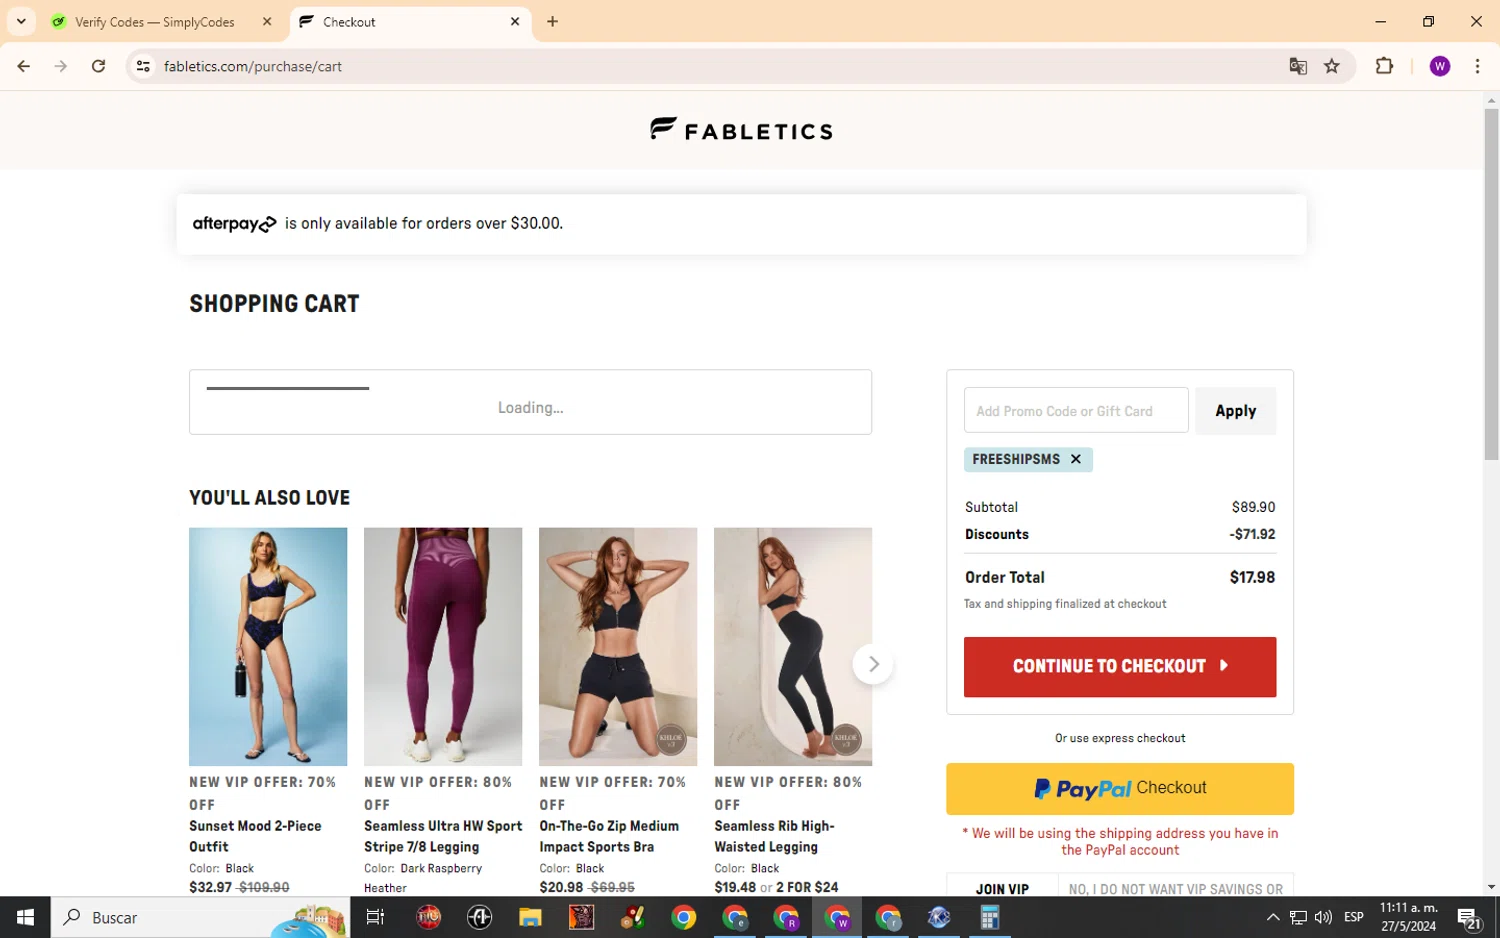Open Seamless Ultra HW Sport Stripe Legging image
The image size is (1500, 938).
[x=443, y=647]
